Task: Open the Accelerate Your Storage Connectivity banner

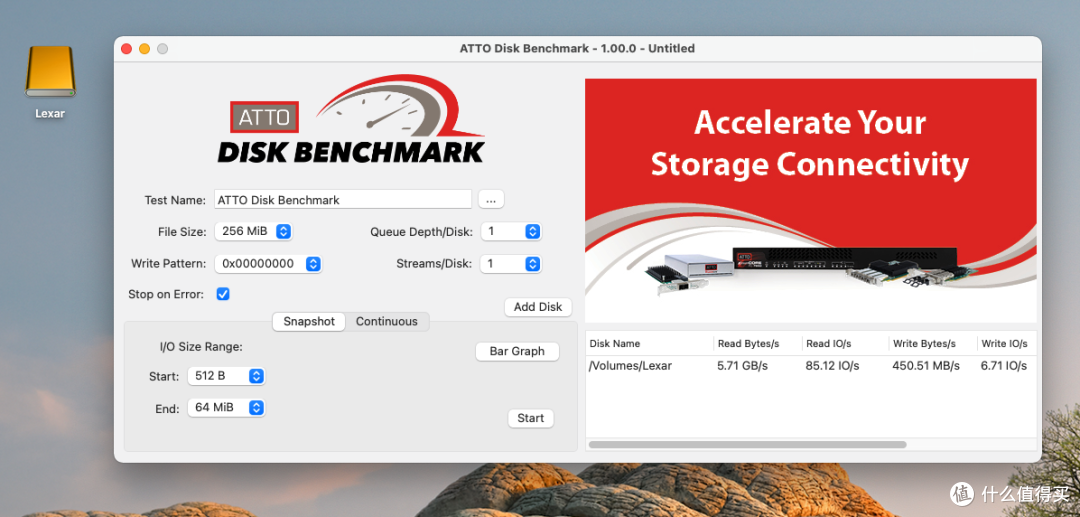Action: tap(811, 200)
